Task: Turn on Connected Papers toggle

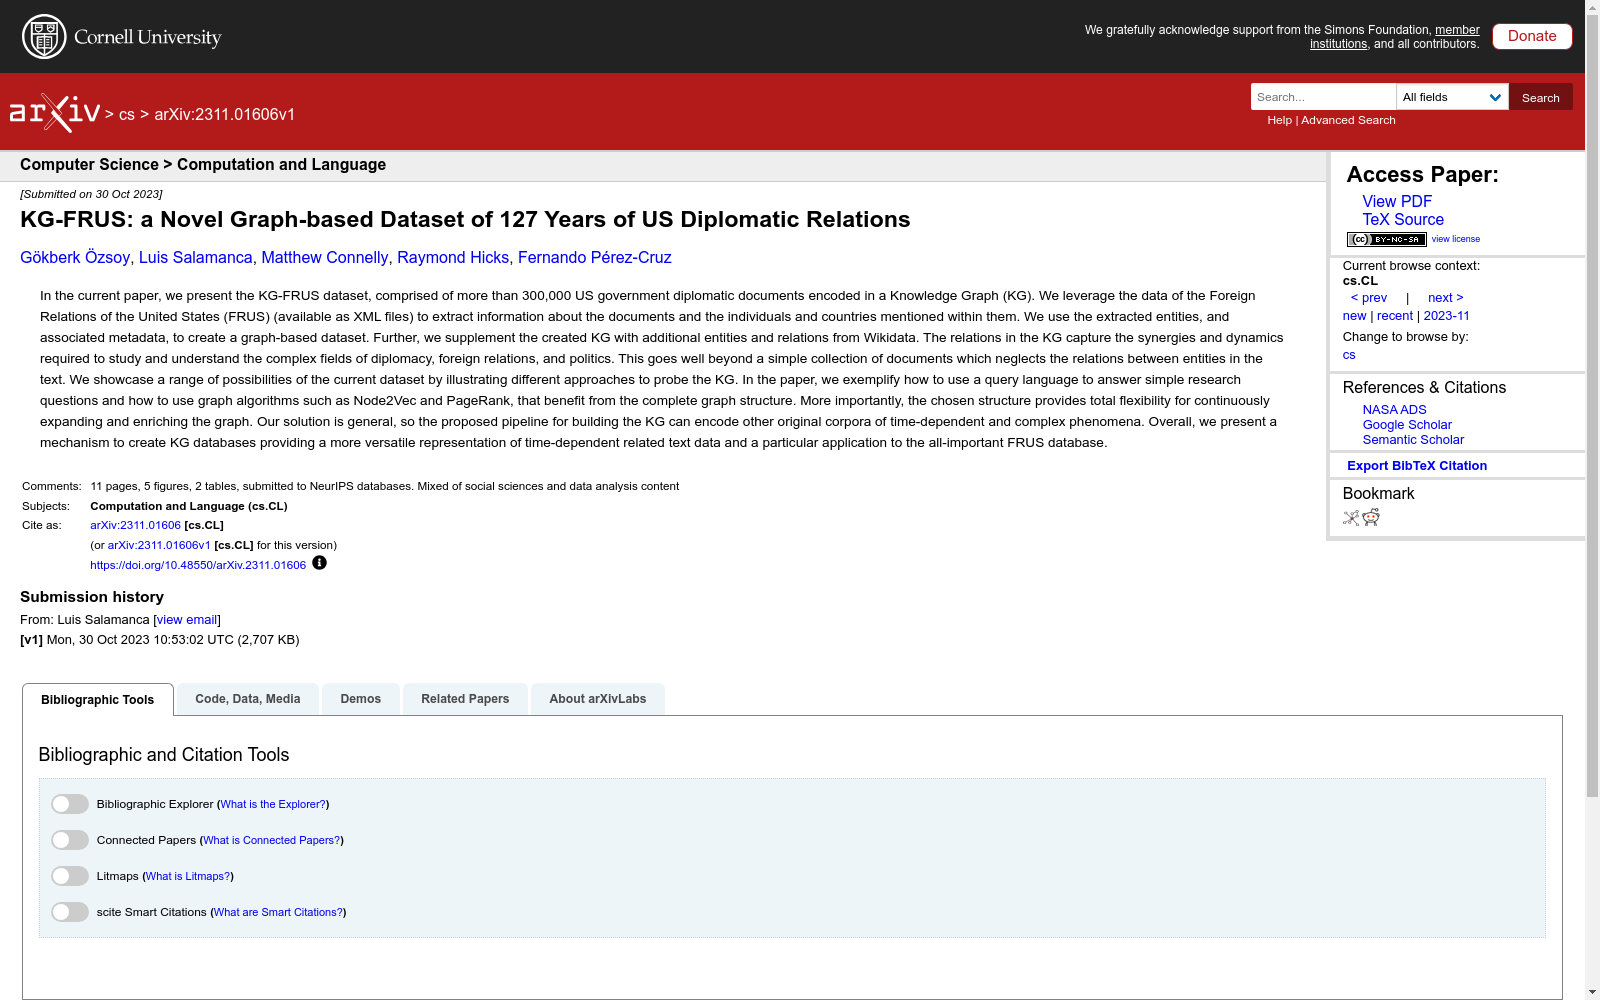Action: (x=70, y=840)
